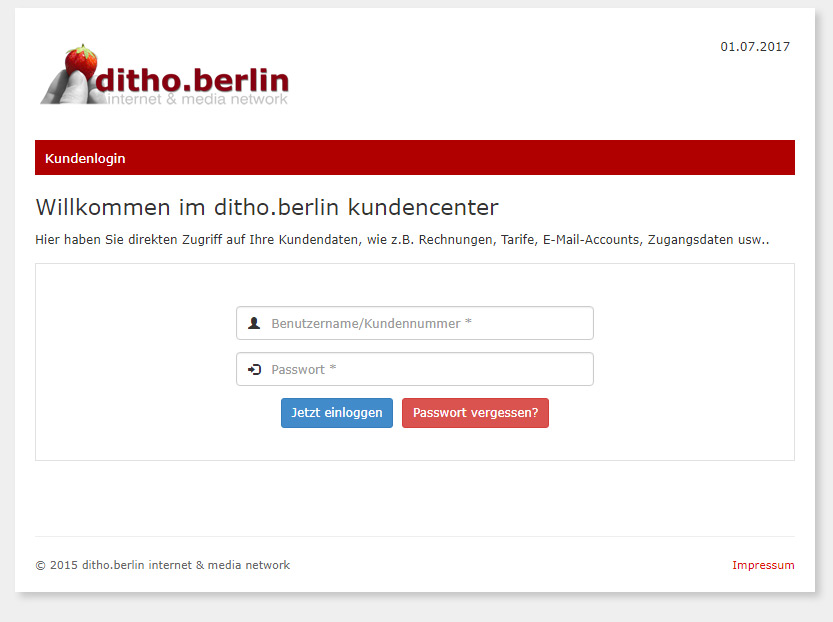This screenshot has width=833, height=622.
Task: Click the login arrow icon in password field
Action: click(254, 369)
